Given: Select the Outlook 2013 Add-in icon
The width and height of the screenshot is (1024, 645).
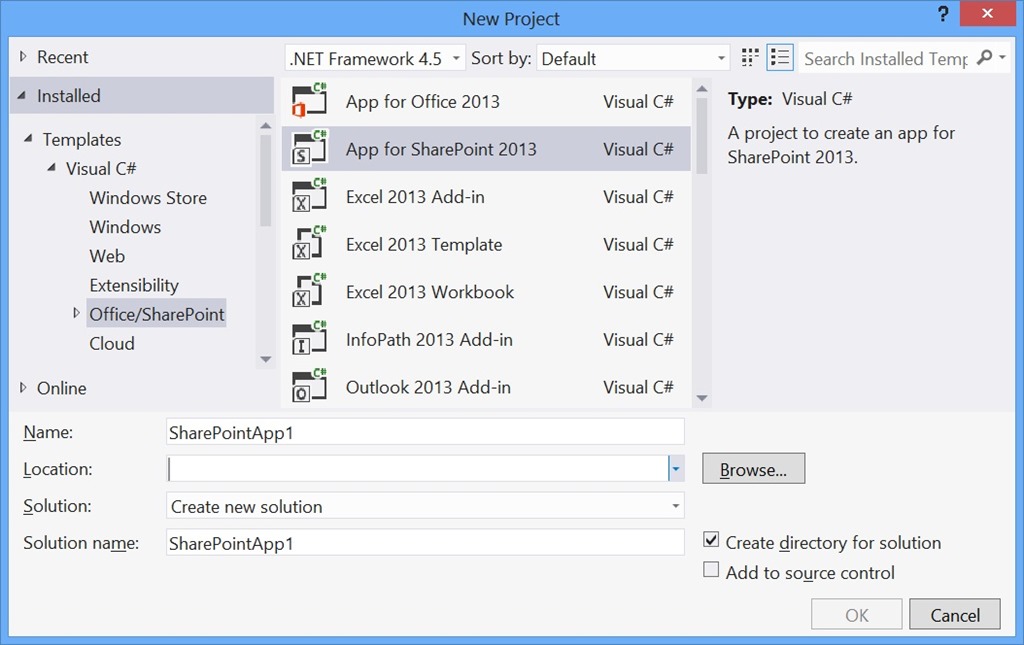Looking at the screenshot, I should tap(307, 386).
